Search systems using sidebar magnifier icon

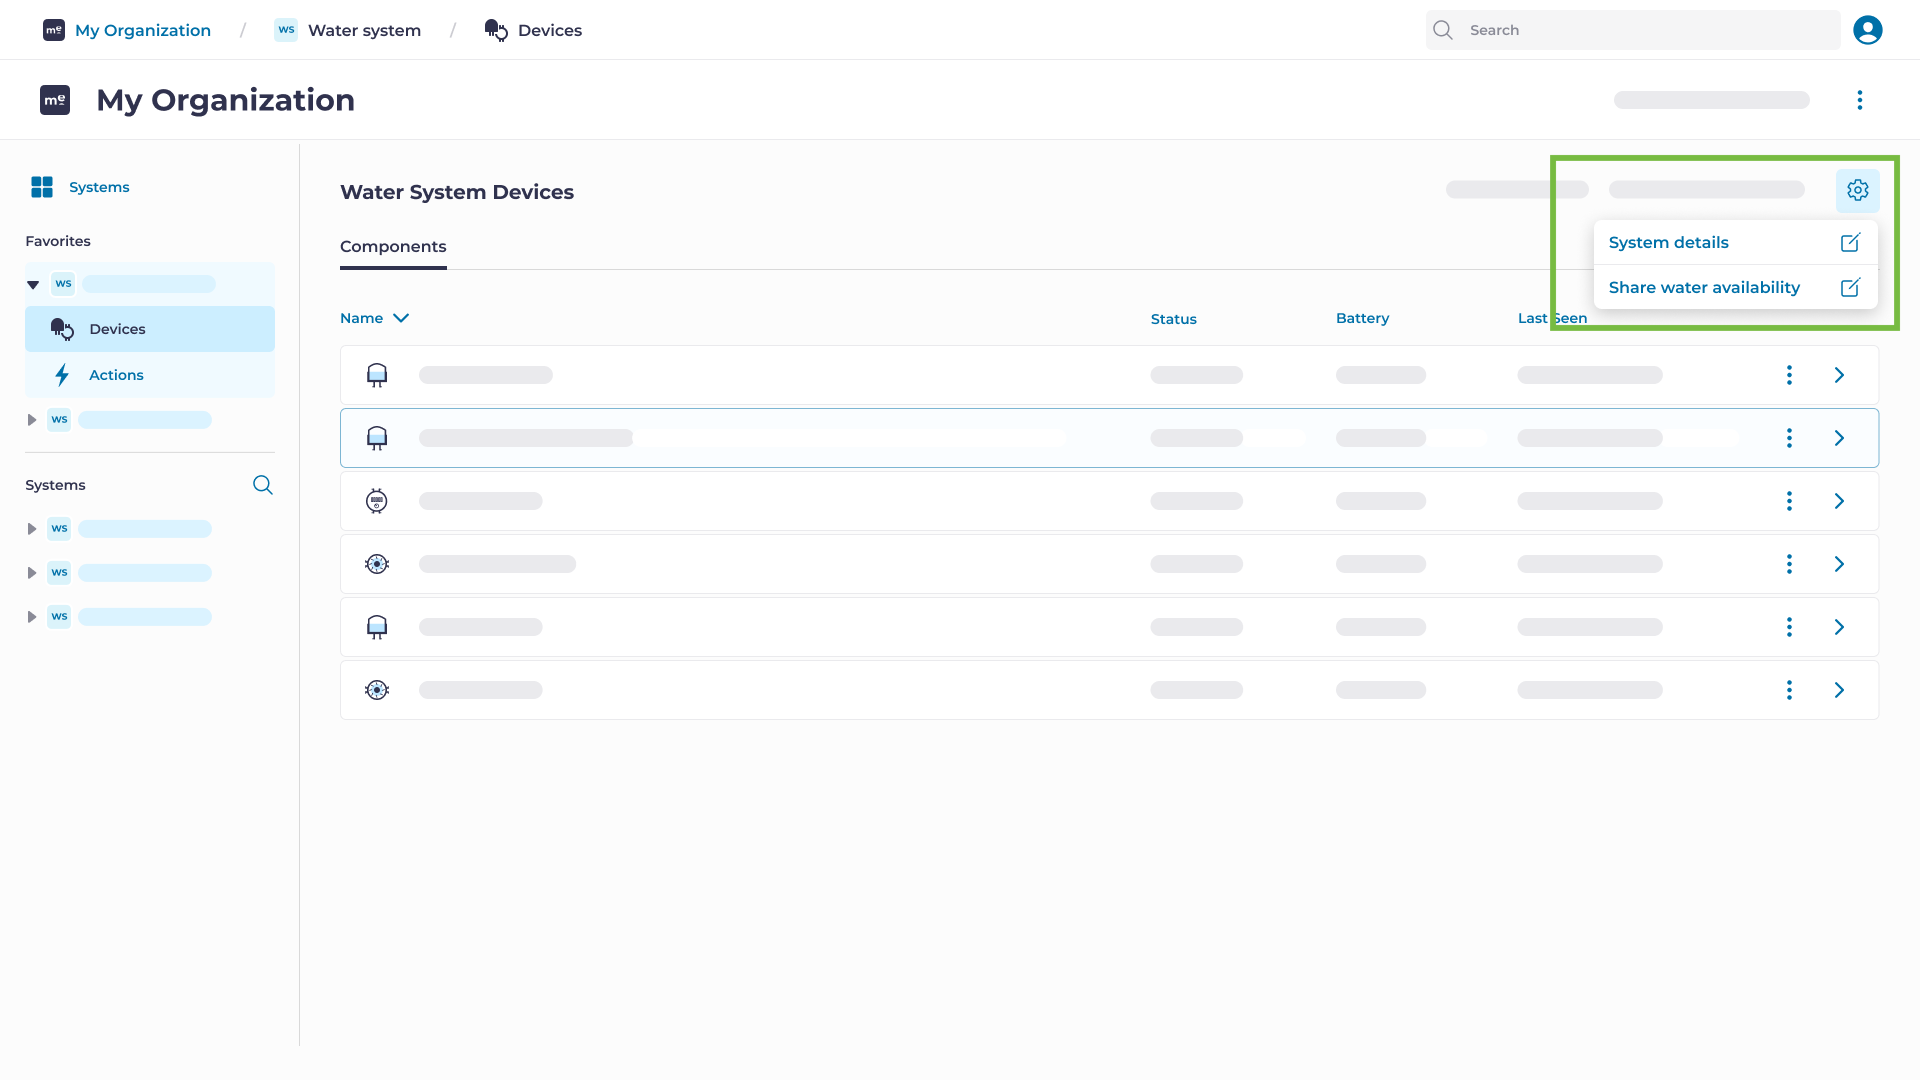coord(263,485)
